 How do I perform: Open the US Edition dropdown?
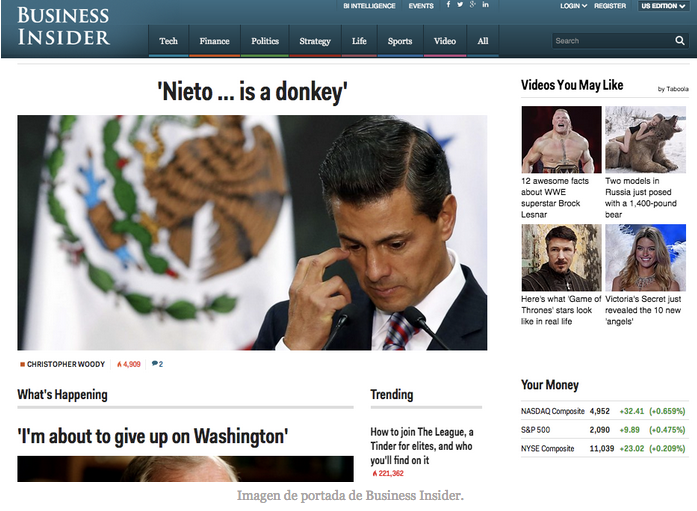663,6
